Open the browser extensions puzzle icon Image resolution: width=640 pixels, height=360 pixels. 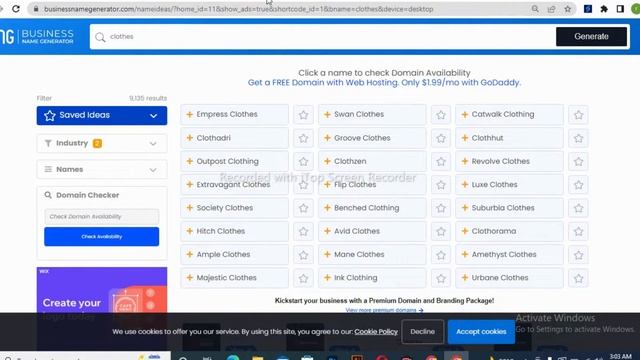[604, 9]
